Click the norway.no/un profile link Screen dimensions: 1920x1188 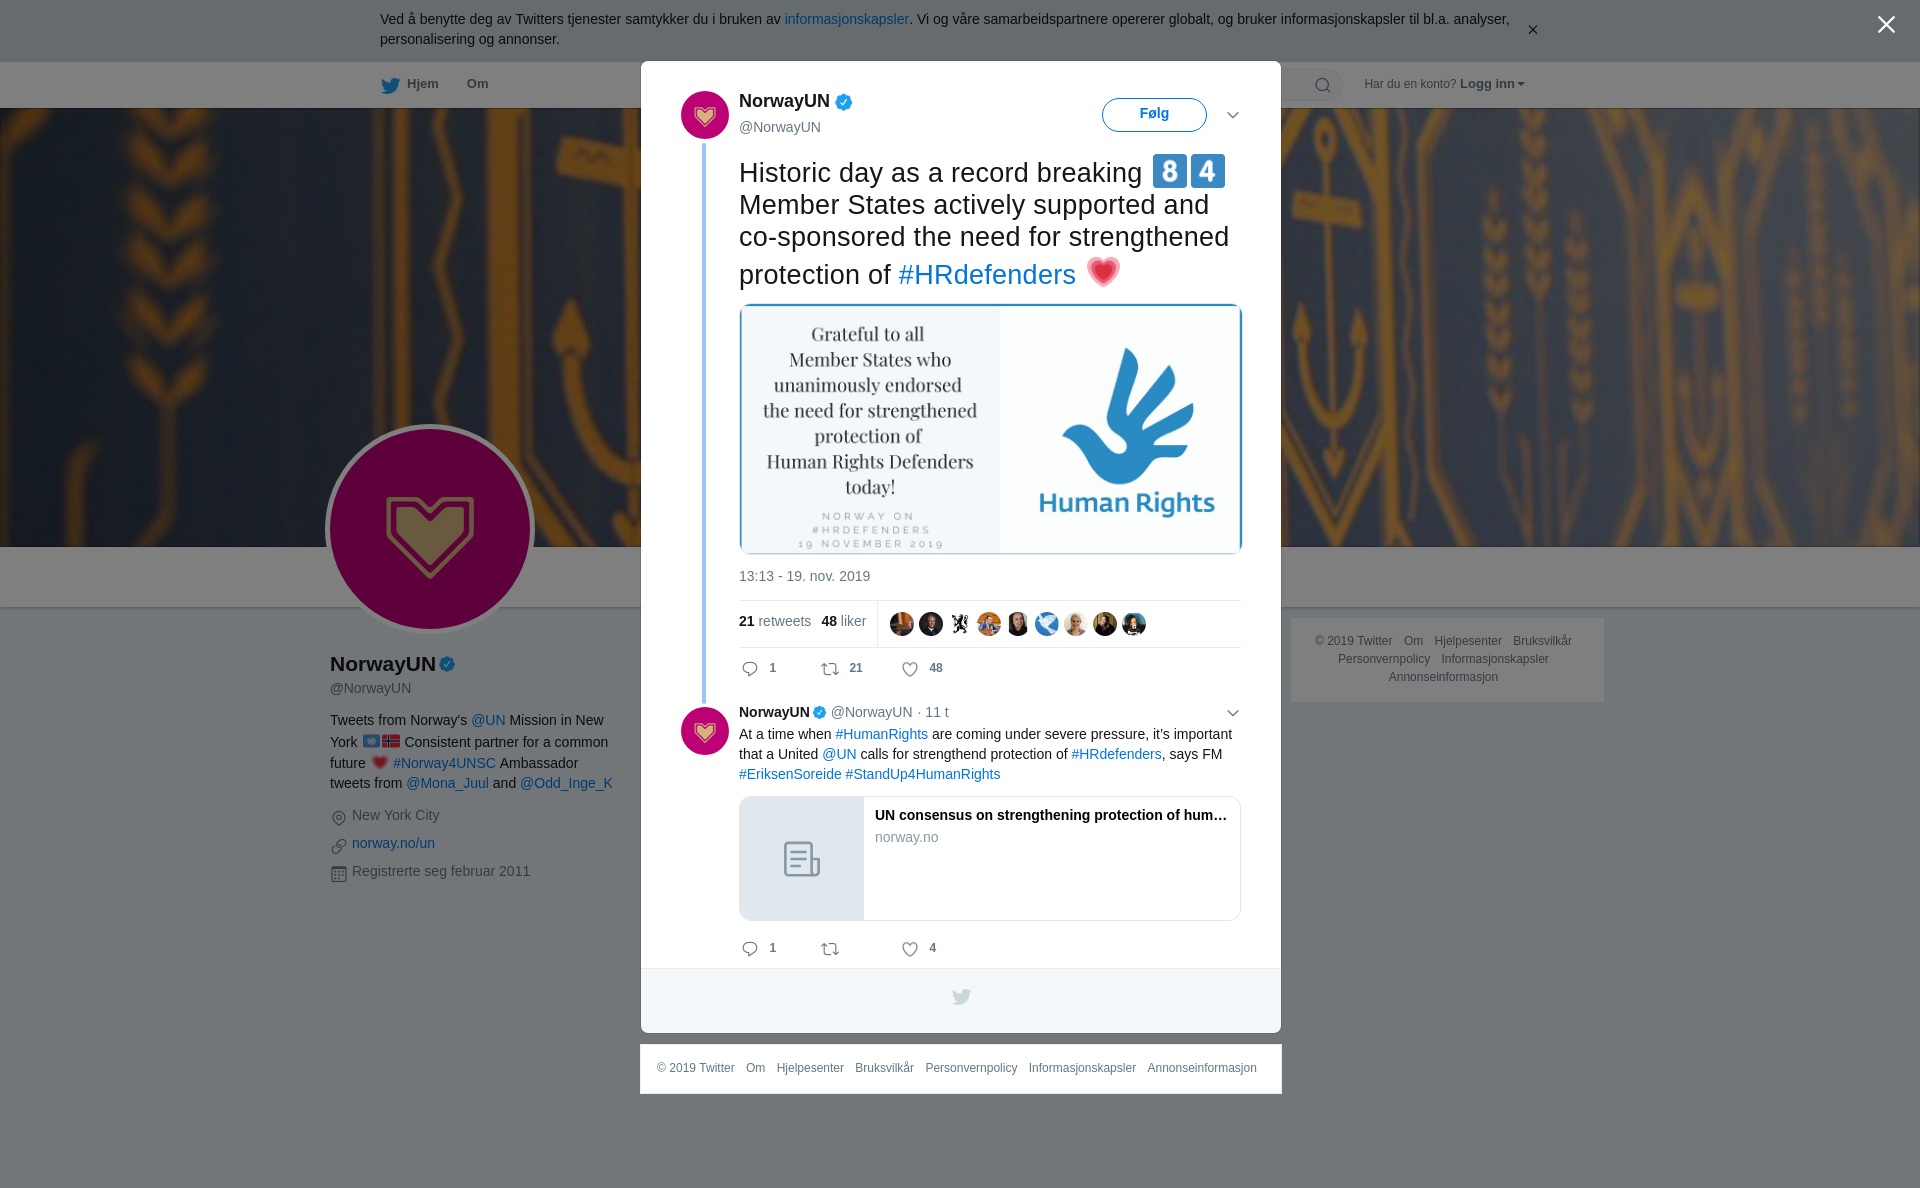tap(393, 843)
